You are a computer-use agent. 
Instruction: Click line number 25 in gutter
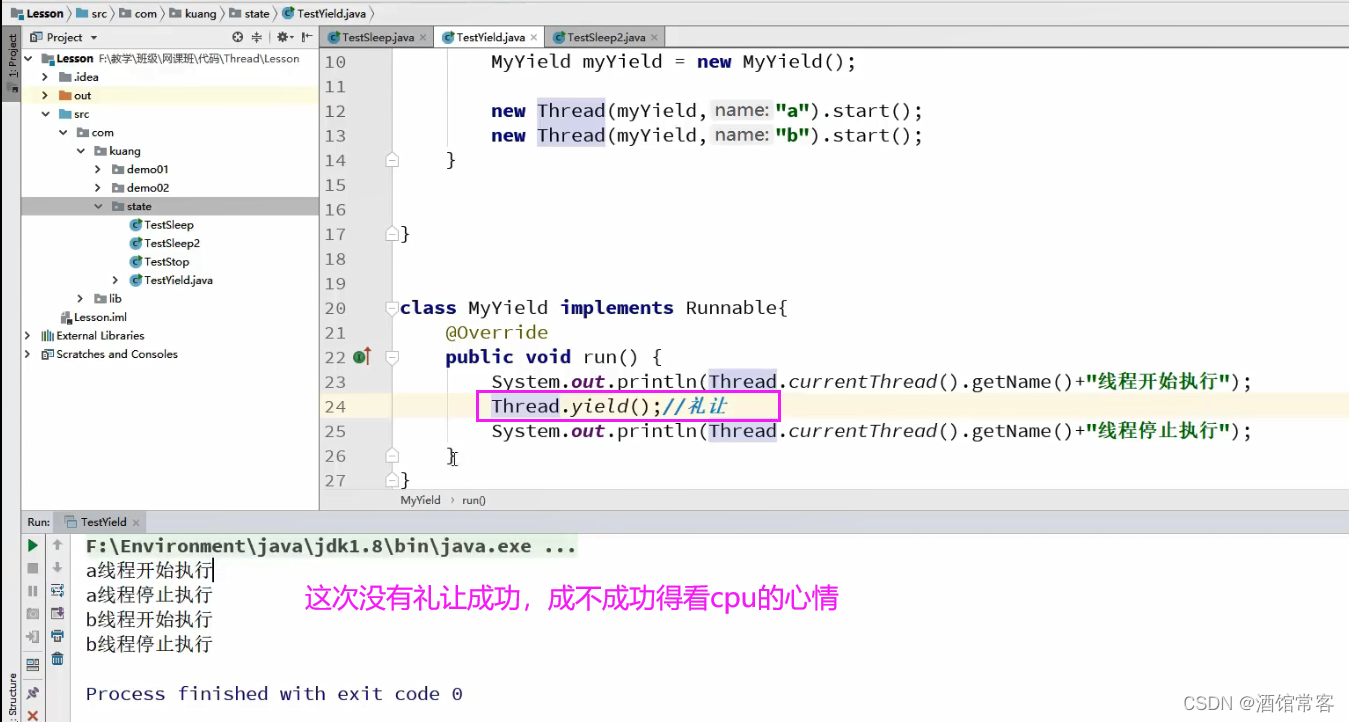335,431
